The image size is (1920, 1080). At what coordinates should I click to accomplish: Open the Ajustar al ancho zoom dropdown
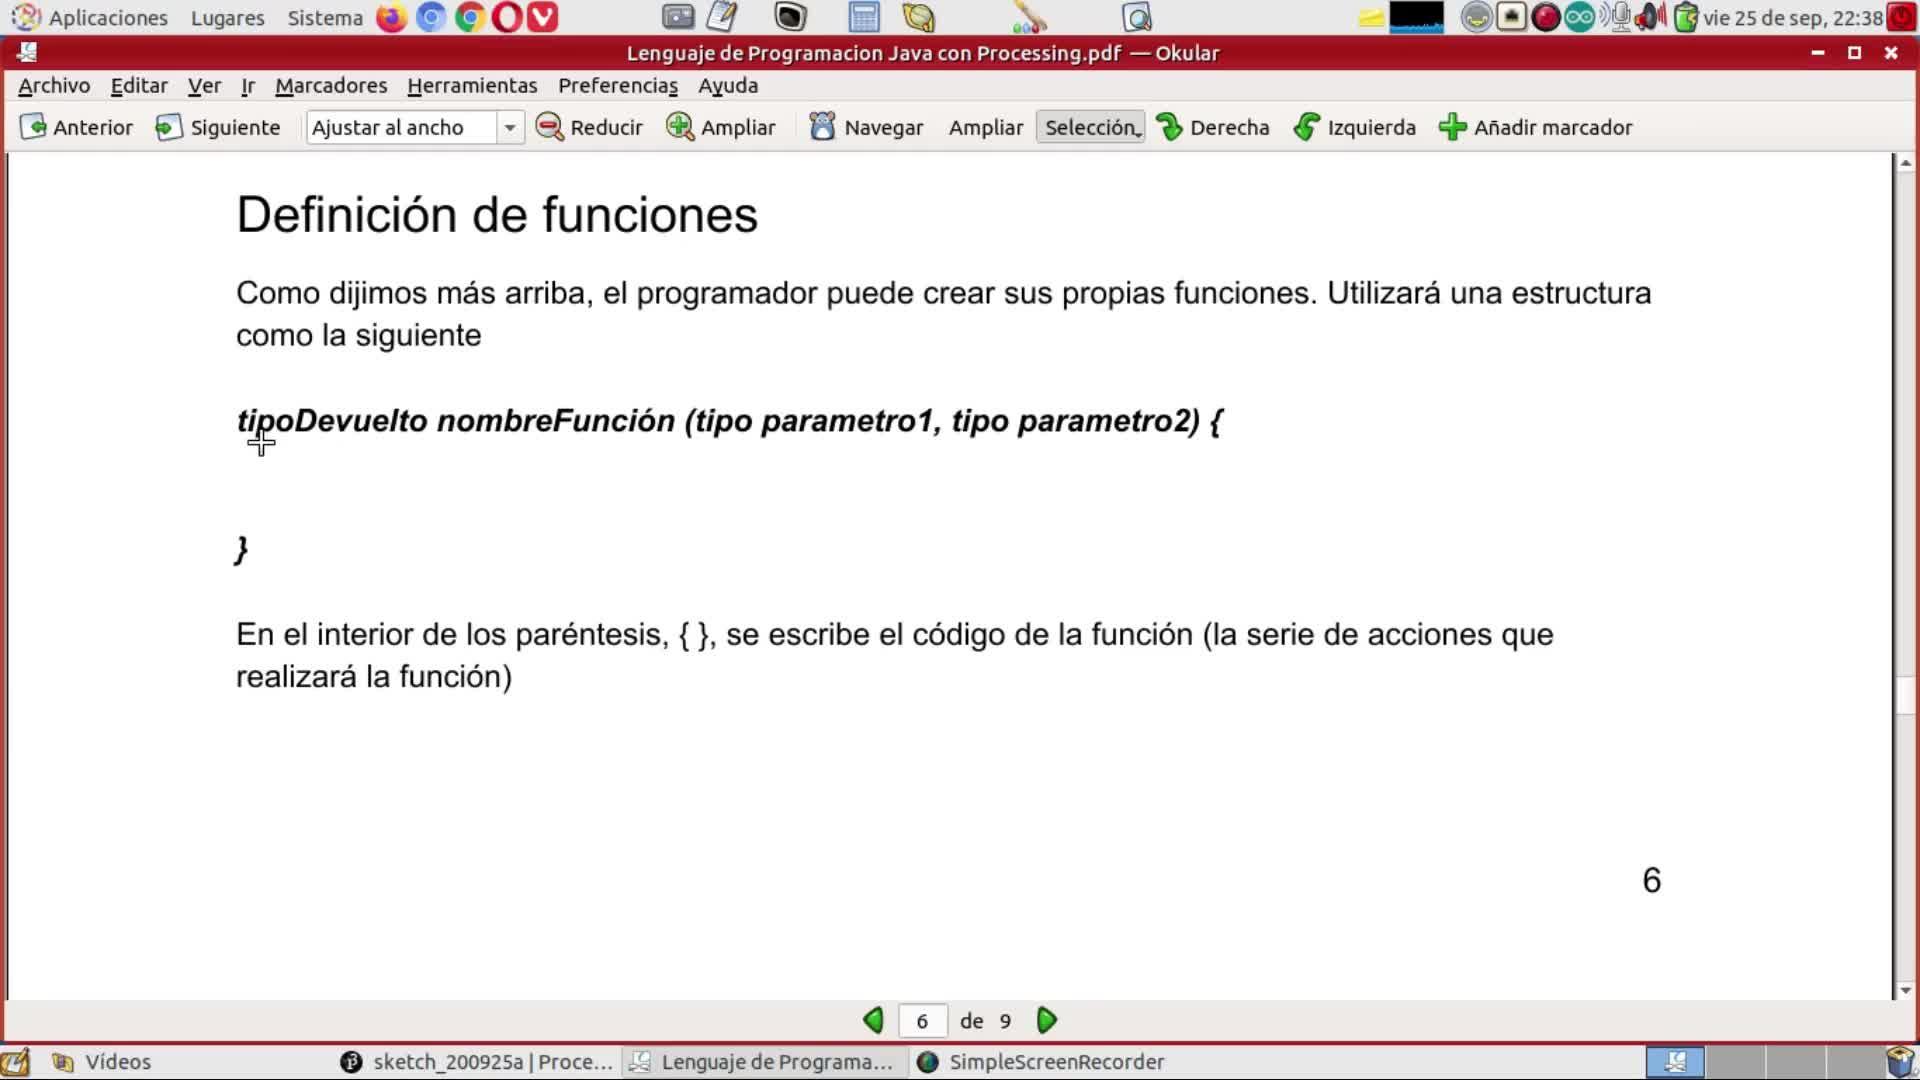click(509, 127)
